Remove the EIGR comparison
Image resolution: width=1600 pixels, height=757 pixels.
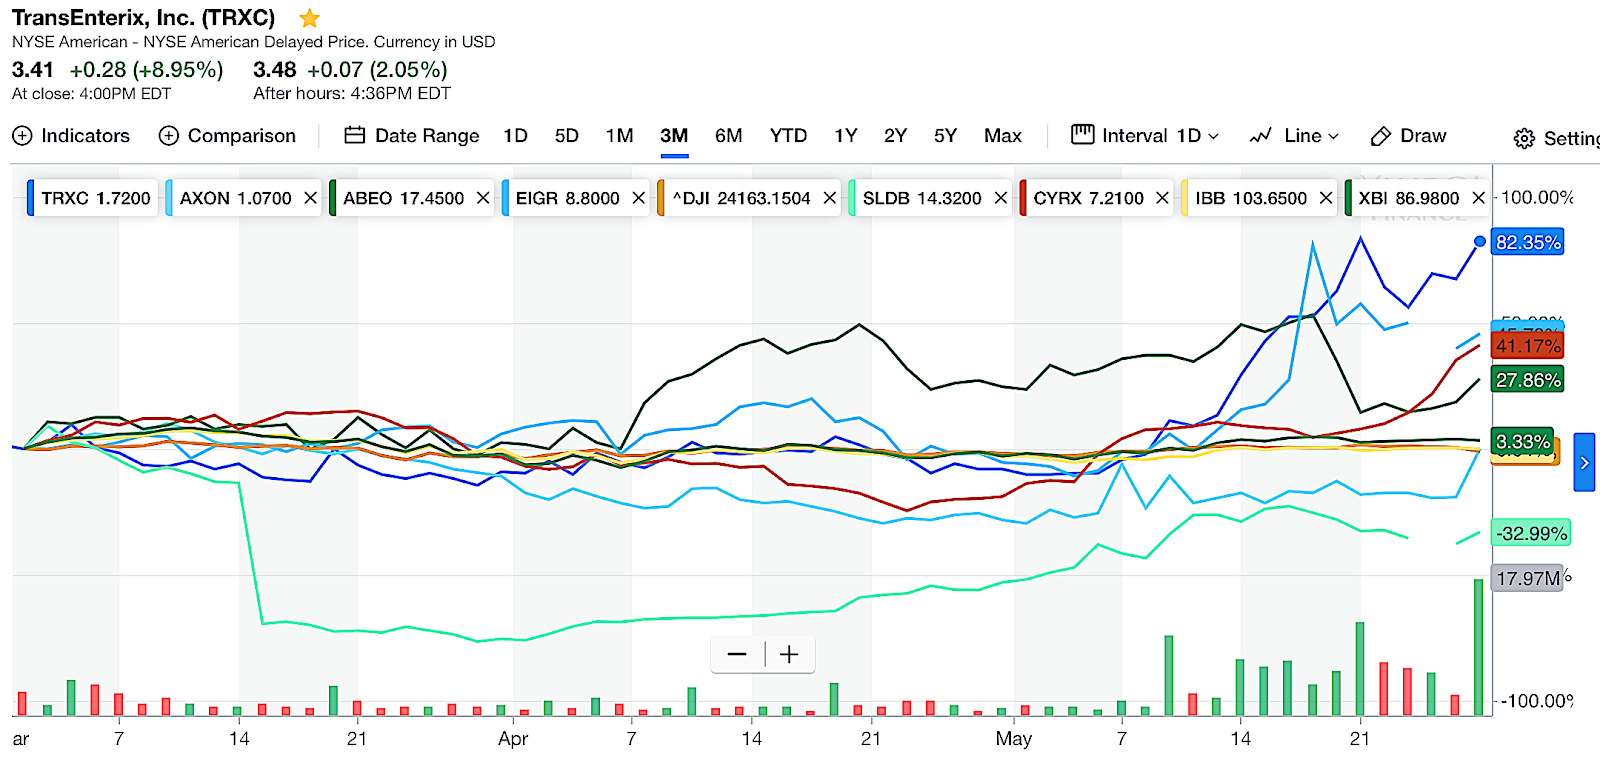(x=638, y=198)
